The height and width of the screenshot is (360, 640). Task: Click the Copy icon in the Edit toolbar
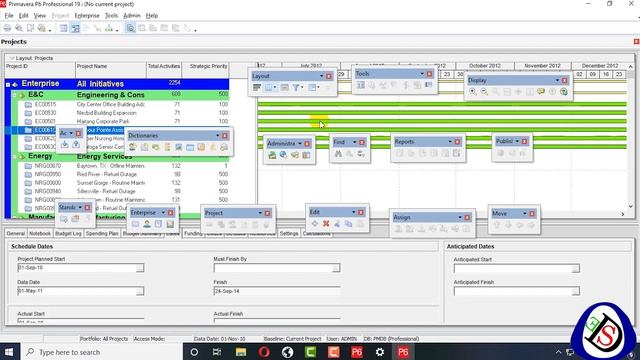[348, 224]
